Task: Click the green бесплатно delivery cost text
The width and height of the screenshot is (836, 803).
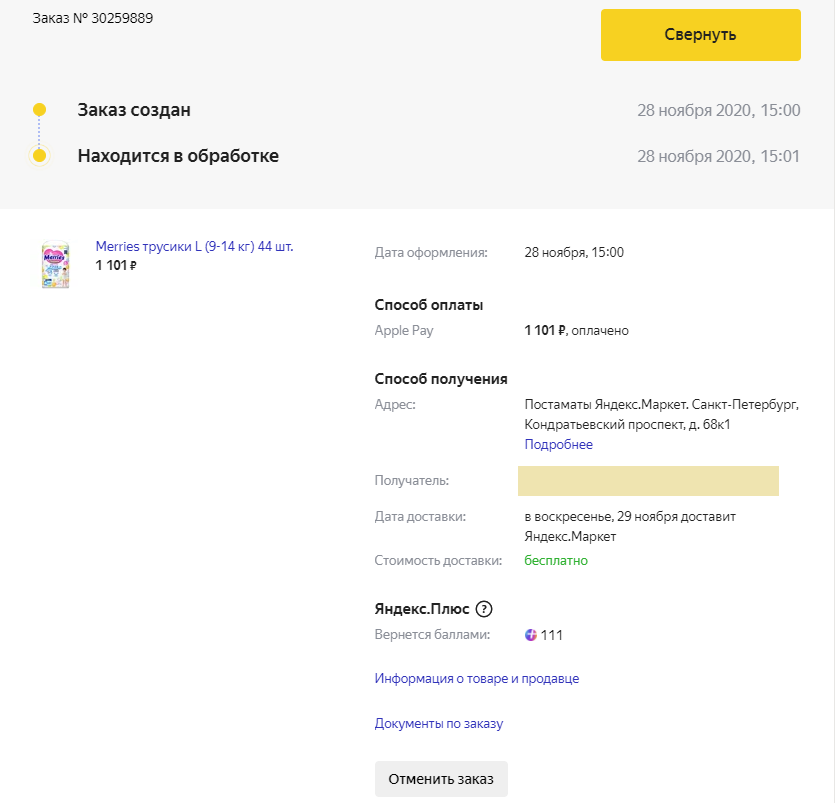Action: tap(556, 561)
